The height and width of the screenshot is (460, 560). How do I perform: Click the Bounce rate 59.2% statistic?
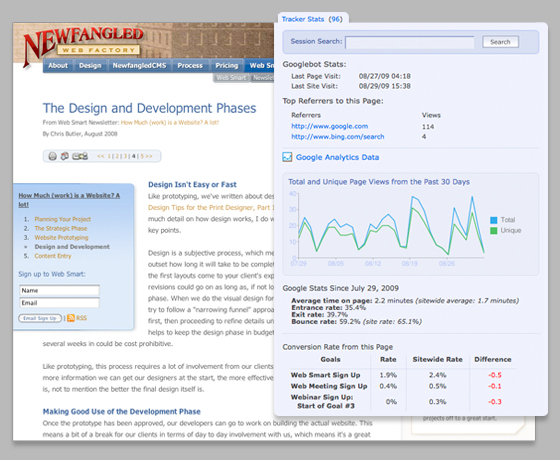click(356, 322)
